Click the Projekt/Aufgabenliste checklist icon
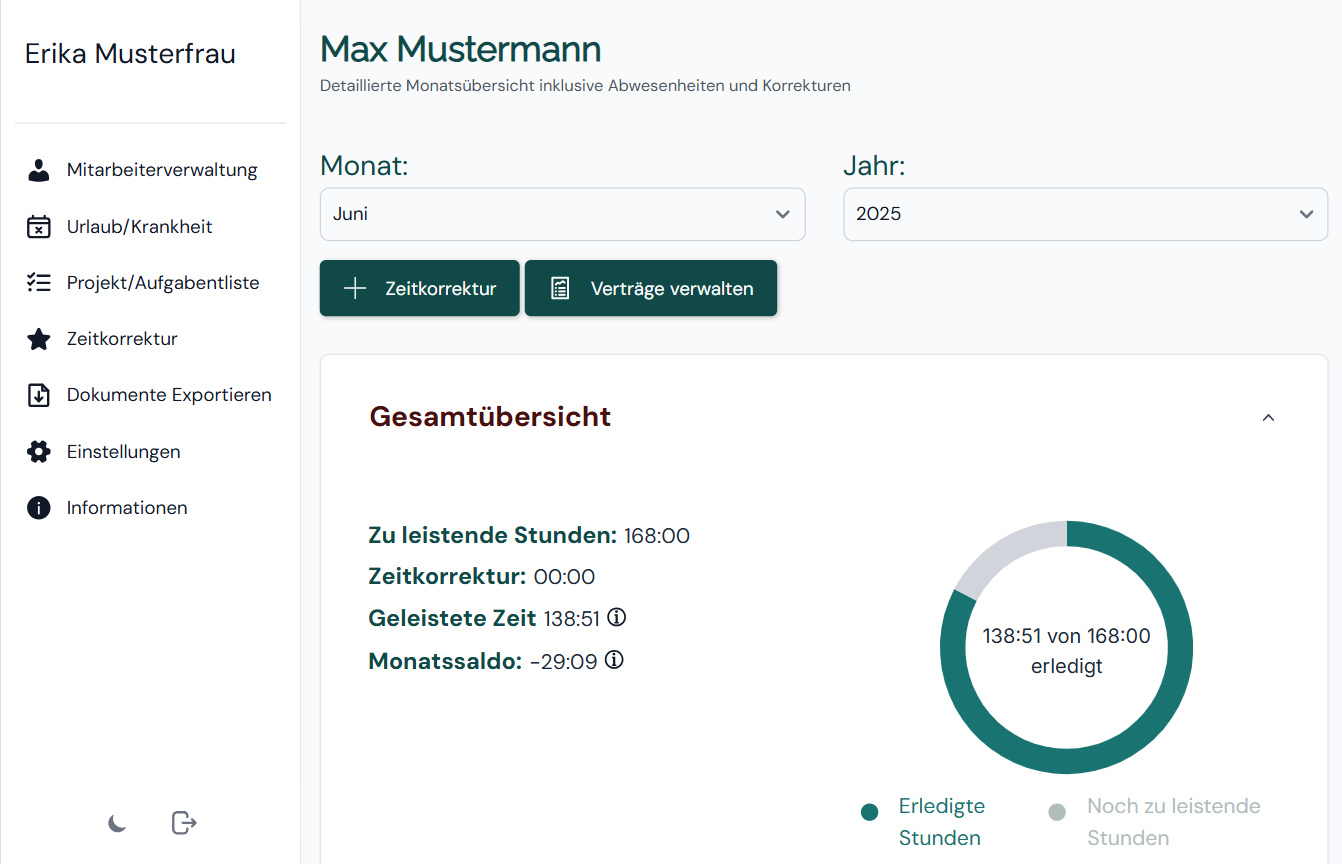This screenshot has height=864, width=1342. point(38,282)
